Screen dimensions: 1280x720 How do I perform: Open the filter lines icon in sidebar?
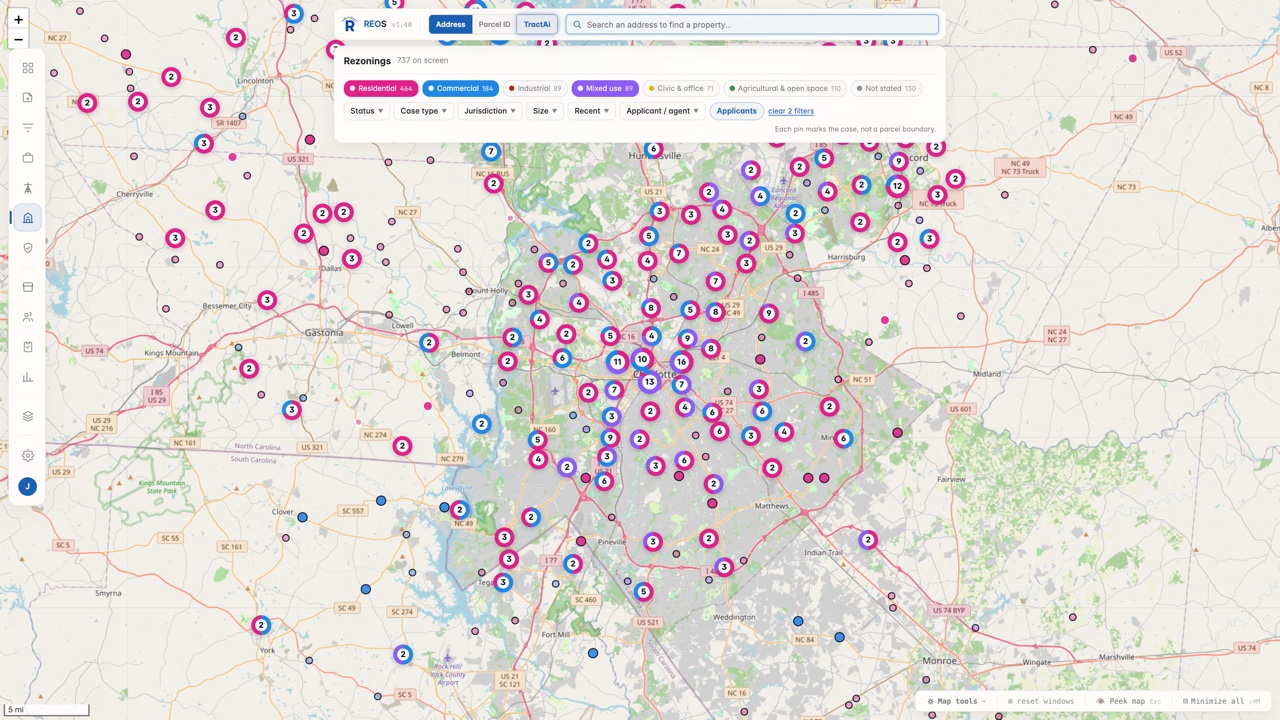(x=28, y=128)
